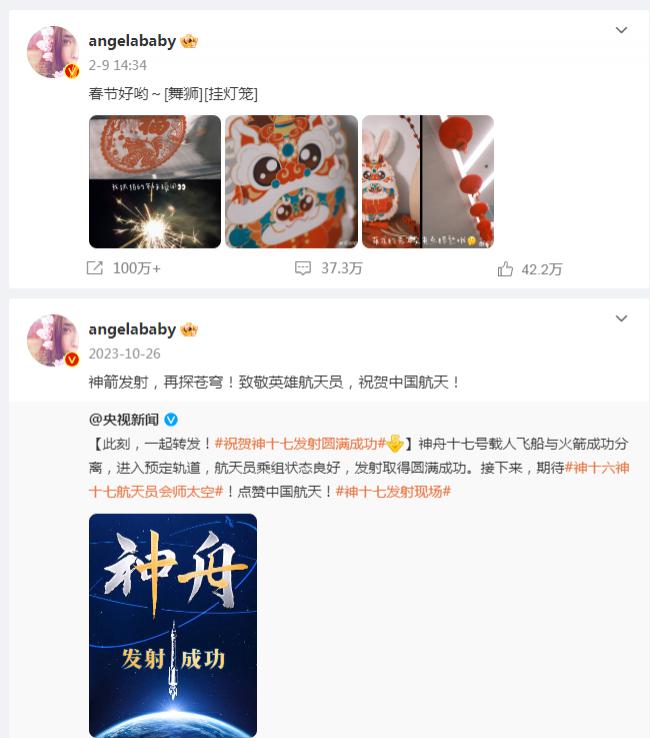Open the 2-9 14:34 timestamp link

pos(118,65)
